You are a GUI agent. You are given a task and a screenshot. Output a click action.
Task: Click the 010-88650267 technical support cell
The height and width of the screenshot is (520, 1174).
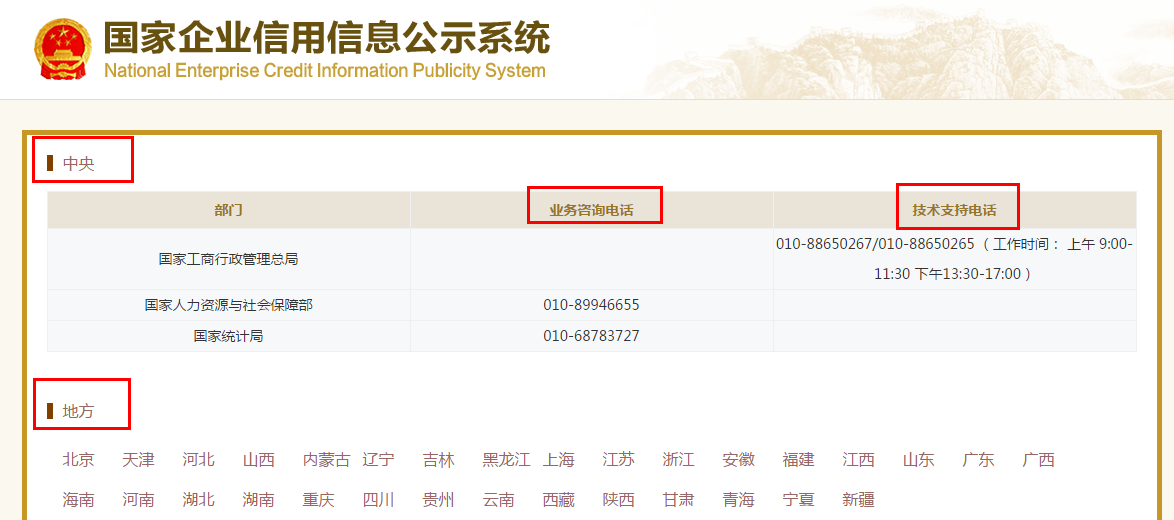(955, 259)
